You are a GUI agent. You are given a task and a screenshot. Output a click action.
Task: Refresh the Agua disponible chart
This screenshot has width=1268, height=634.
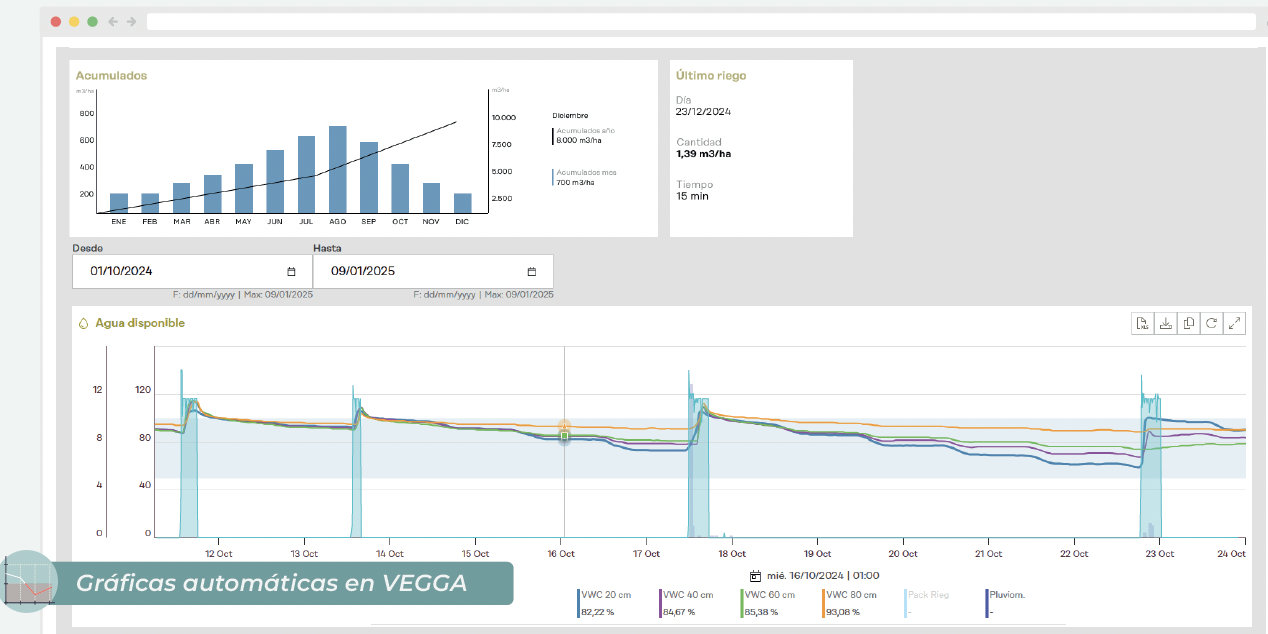coord(1212,323)
